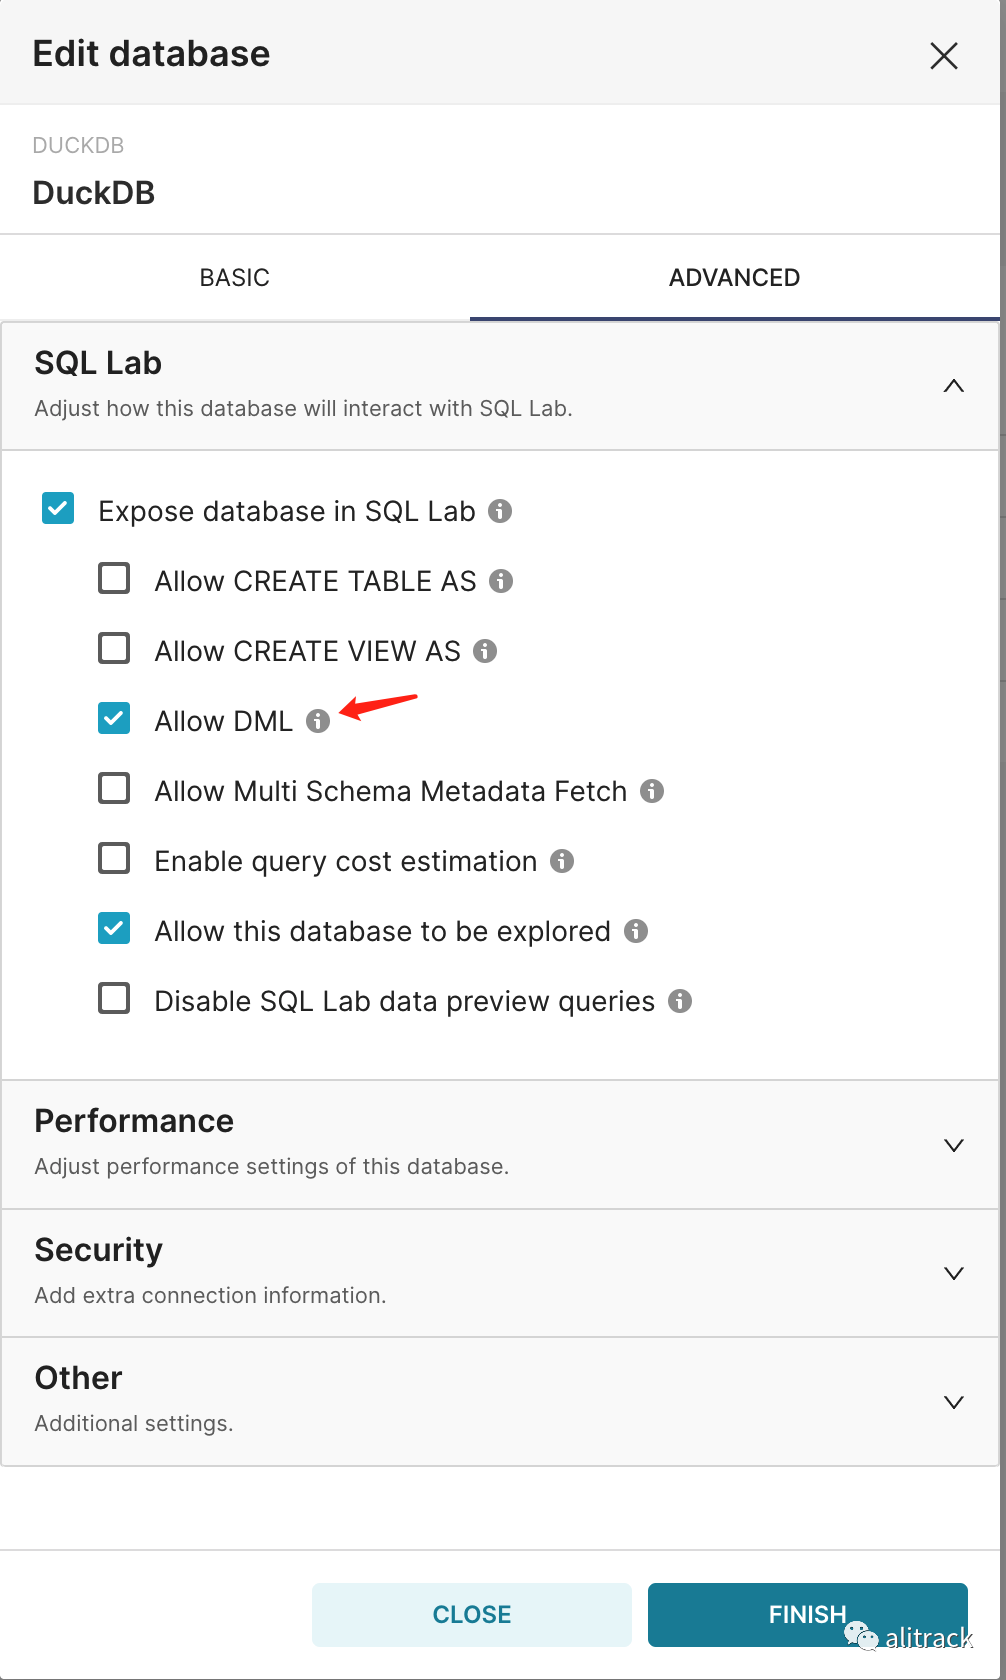The image size is (1006, 1680).
Task: Click the FINISH button
Action: (807, 1614)
